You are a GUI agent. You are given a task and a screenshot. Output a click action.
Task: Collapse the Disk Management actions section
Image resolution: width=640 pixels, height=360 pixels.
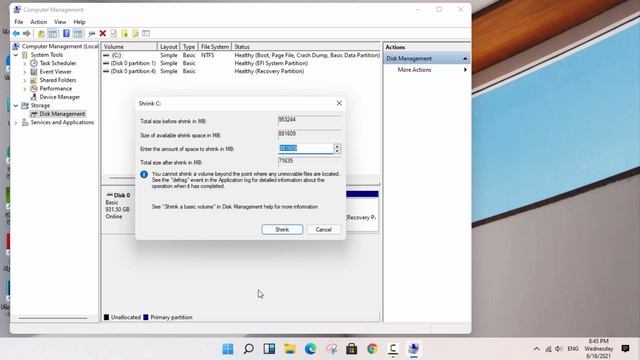465,59
